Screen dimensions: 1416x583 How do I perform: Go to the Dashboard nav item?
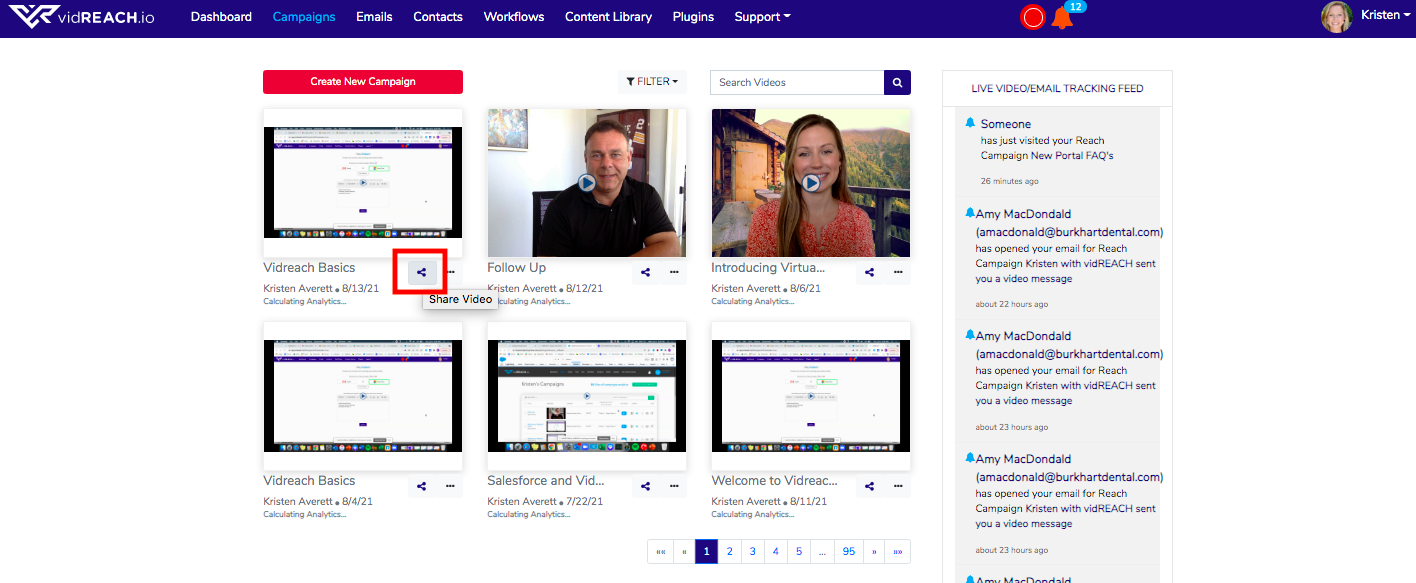[x=221, y=17]
